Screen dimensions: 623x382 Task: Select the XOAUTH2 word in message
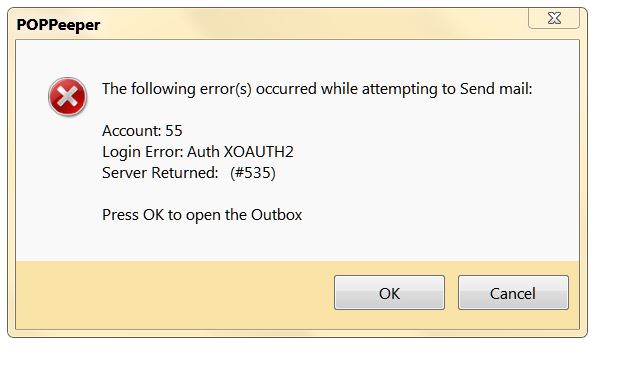(x=259, y=152)
